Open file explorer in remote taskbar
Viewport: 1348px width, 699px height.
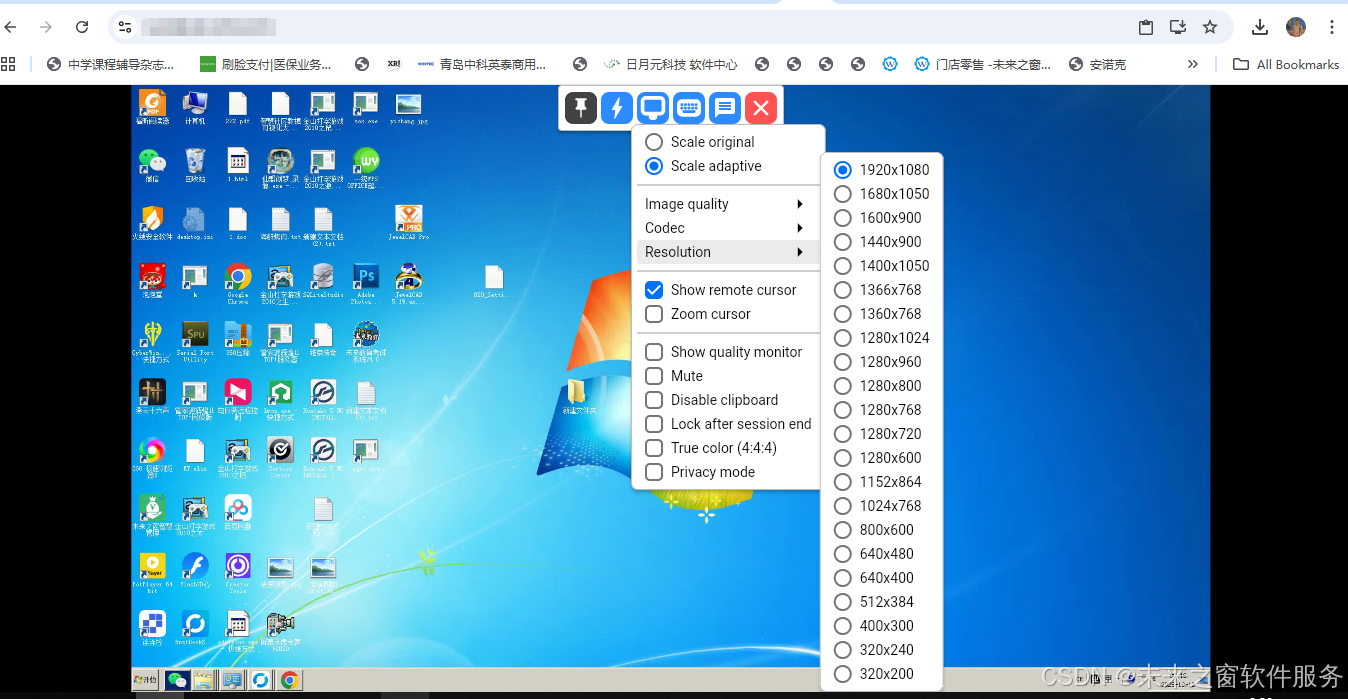coord(205,680)
